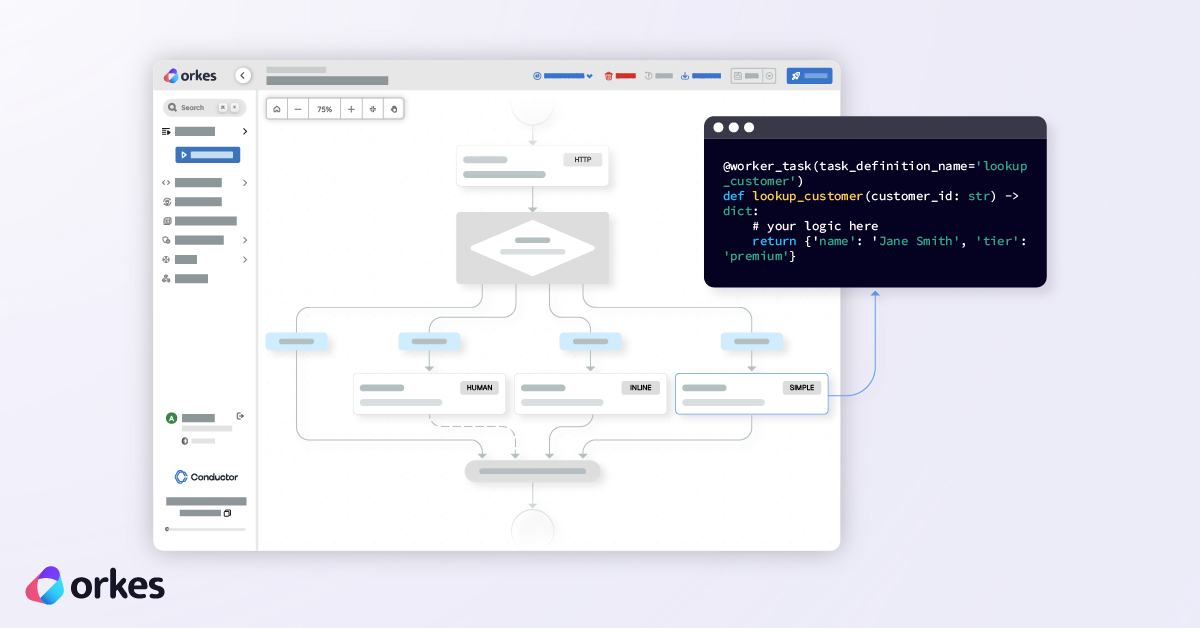Click the '# your logic here' comment line
This screenshot has height=628, width=1200.
pyautogui.click(x=815, y=226)
